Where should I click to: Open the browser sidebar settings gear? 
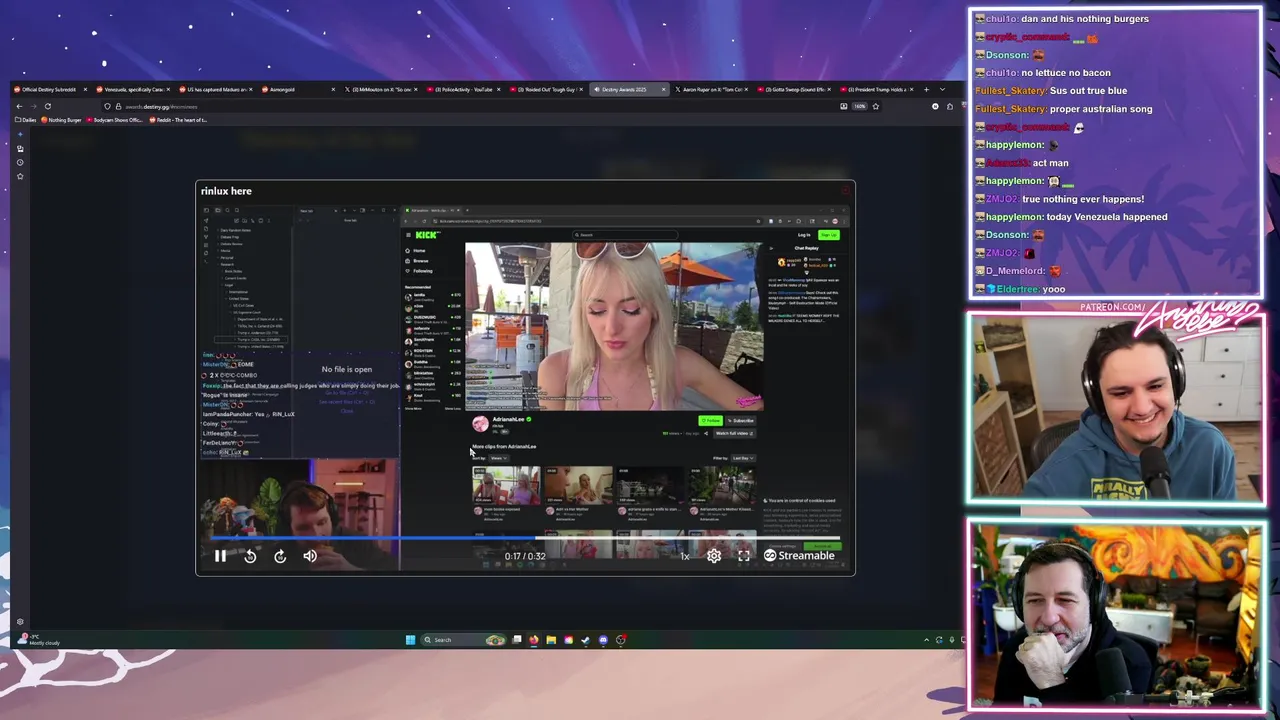20,622
